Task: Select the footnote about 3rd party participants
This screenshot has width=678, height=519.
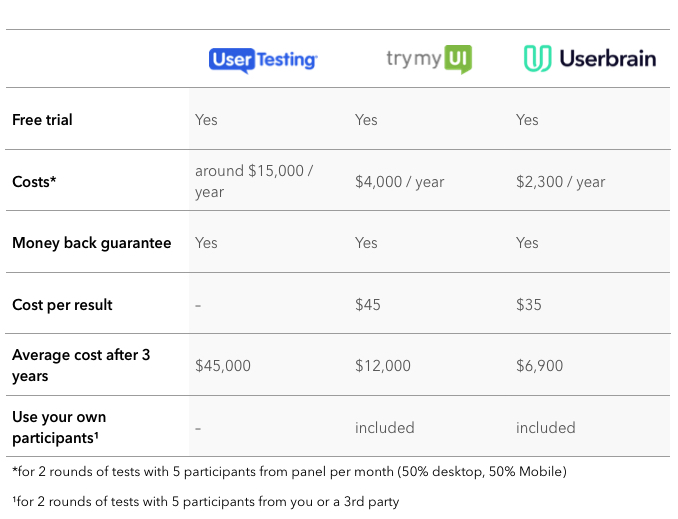Action: point(205,502)
